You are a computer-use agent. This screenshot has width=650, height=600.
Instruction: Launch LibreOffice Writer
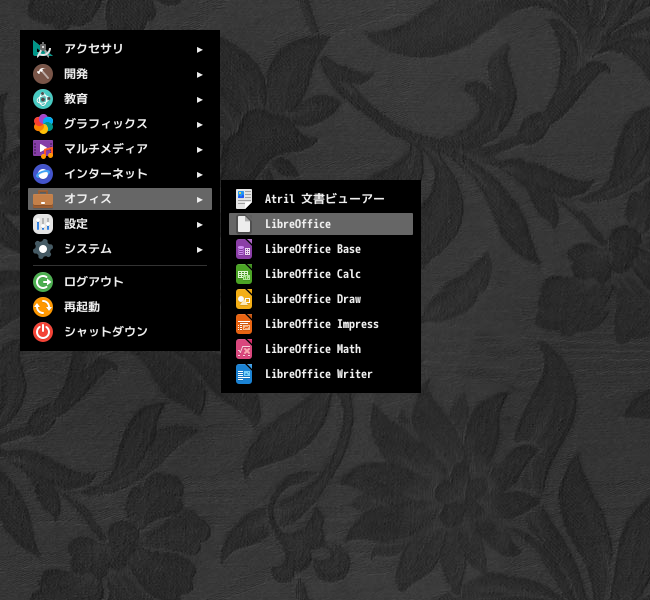click(321, 374)
